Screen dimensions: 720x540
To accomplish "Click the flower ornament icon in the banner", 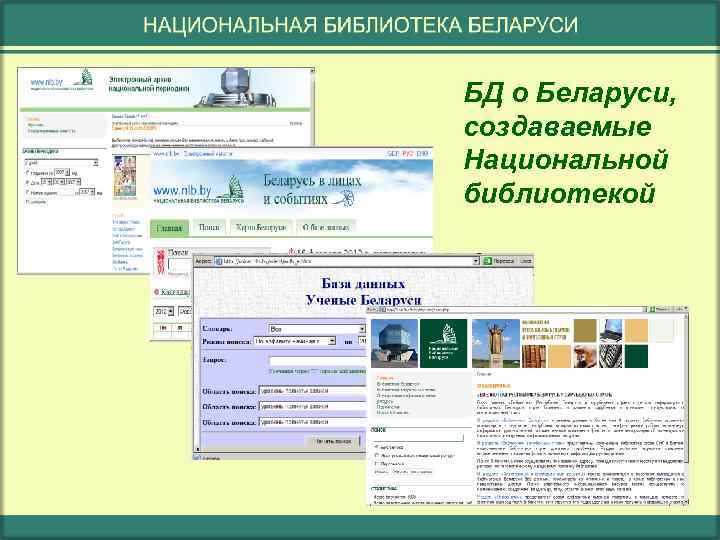I will coord(344,198).
